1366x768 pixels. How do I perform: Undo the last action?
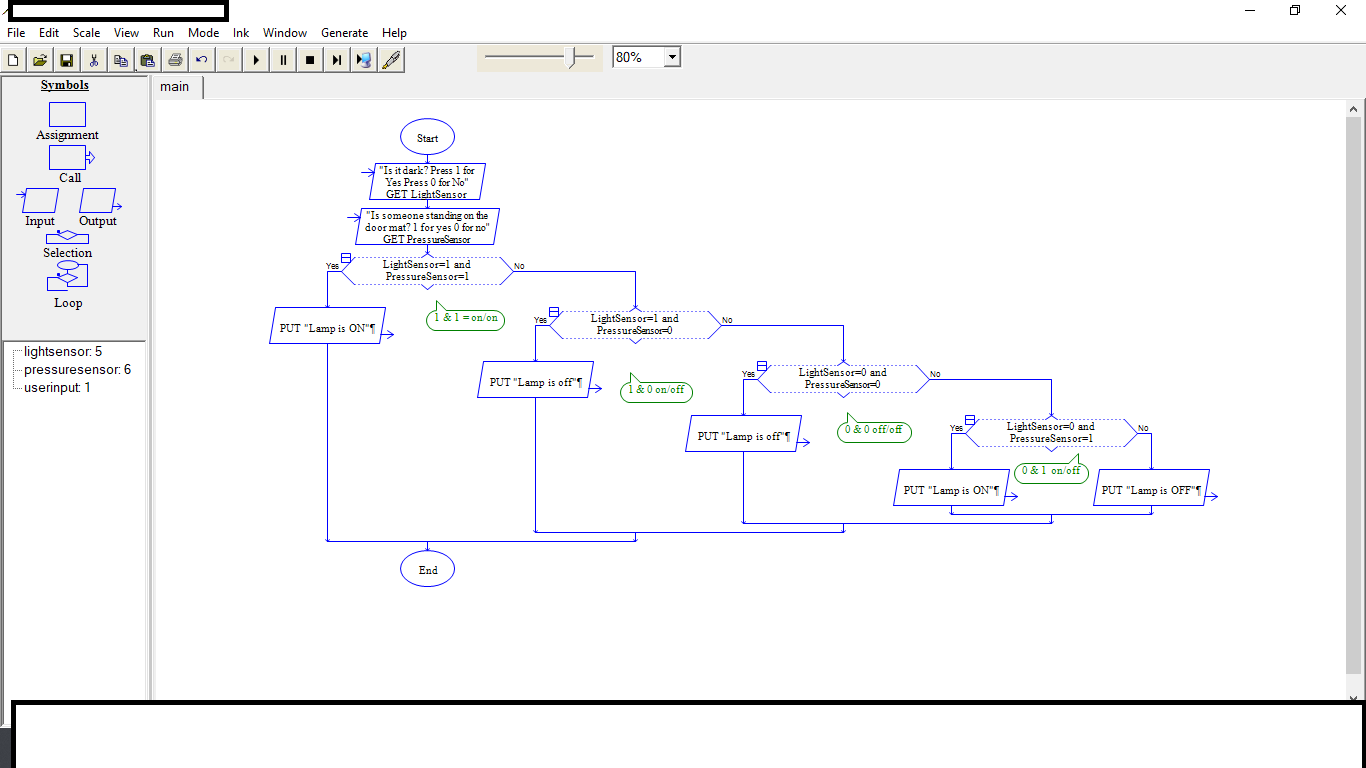point(201,59)
